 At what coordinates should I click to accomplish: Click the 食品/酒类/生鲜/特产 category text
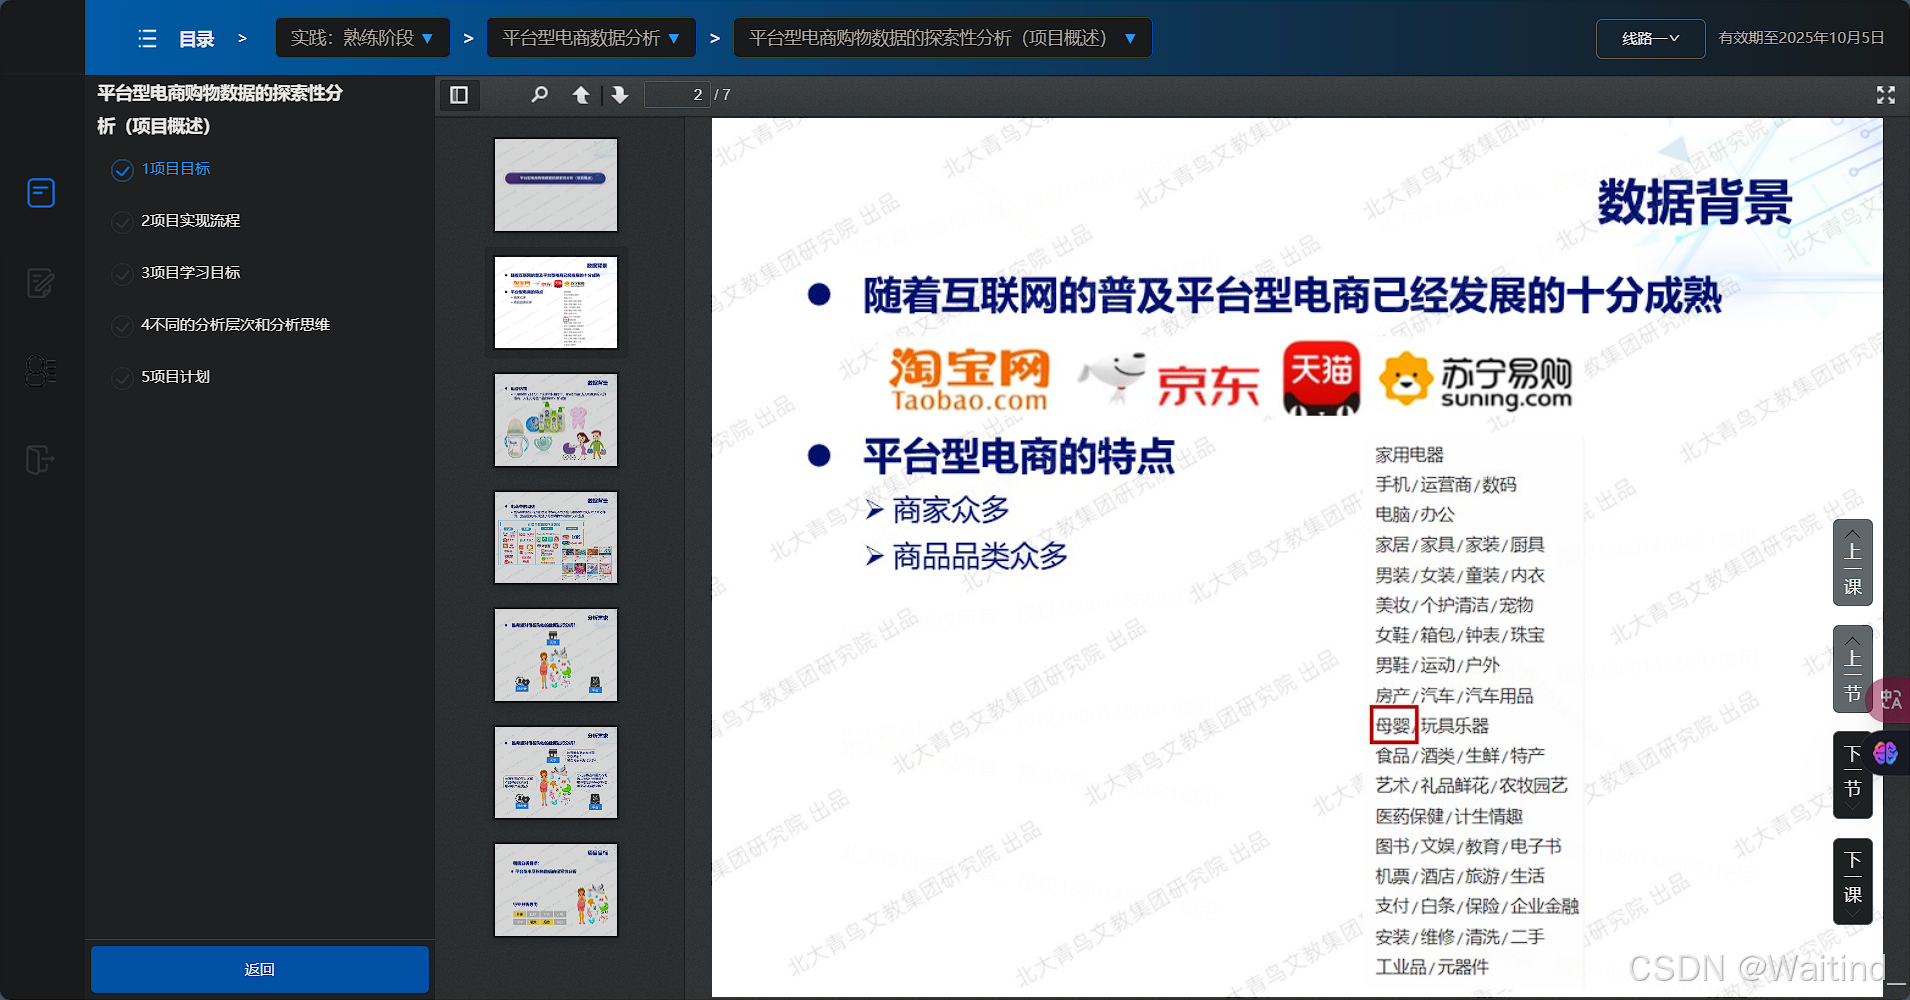point(1460,756)
